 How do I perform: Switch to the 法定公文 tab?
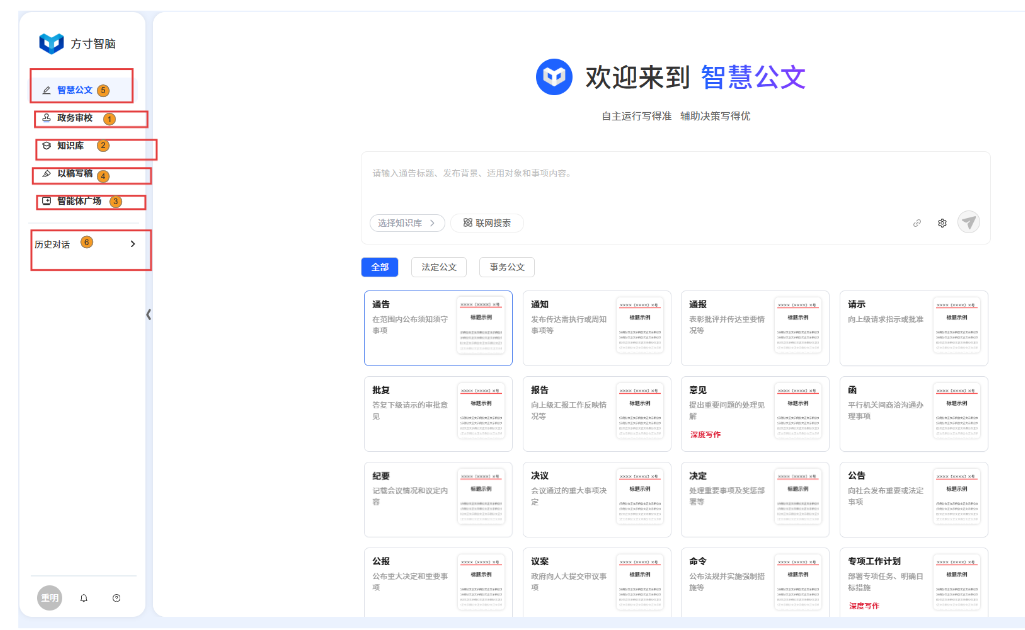(x=438, y=267)
